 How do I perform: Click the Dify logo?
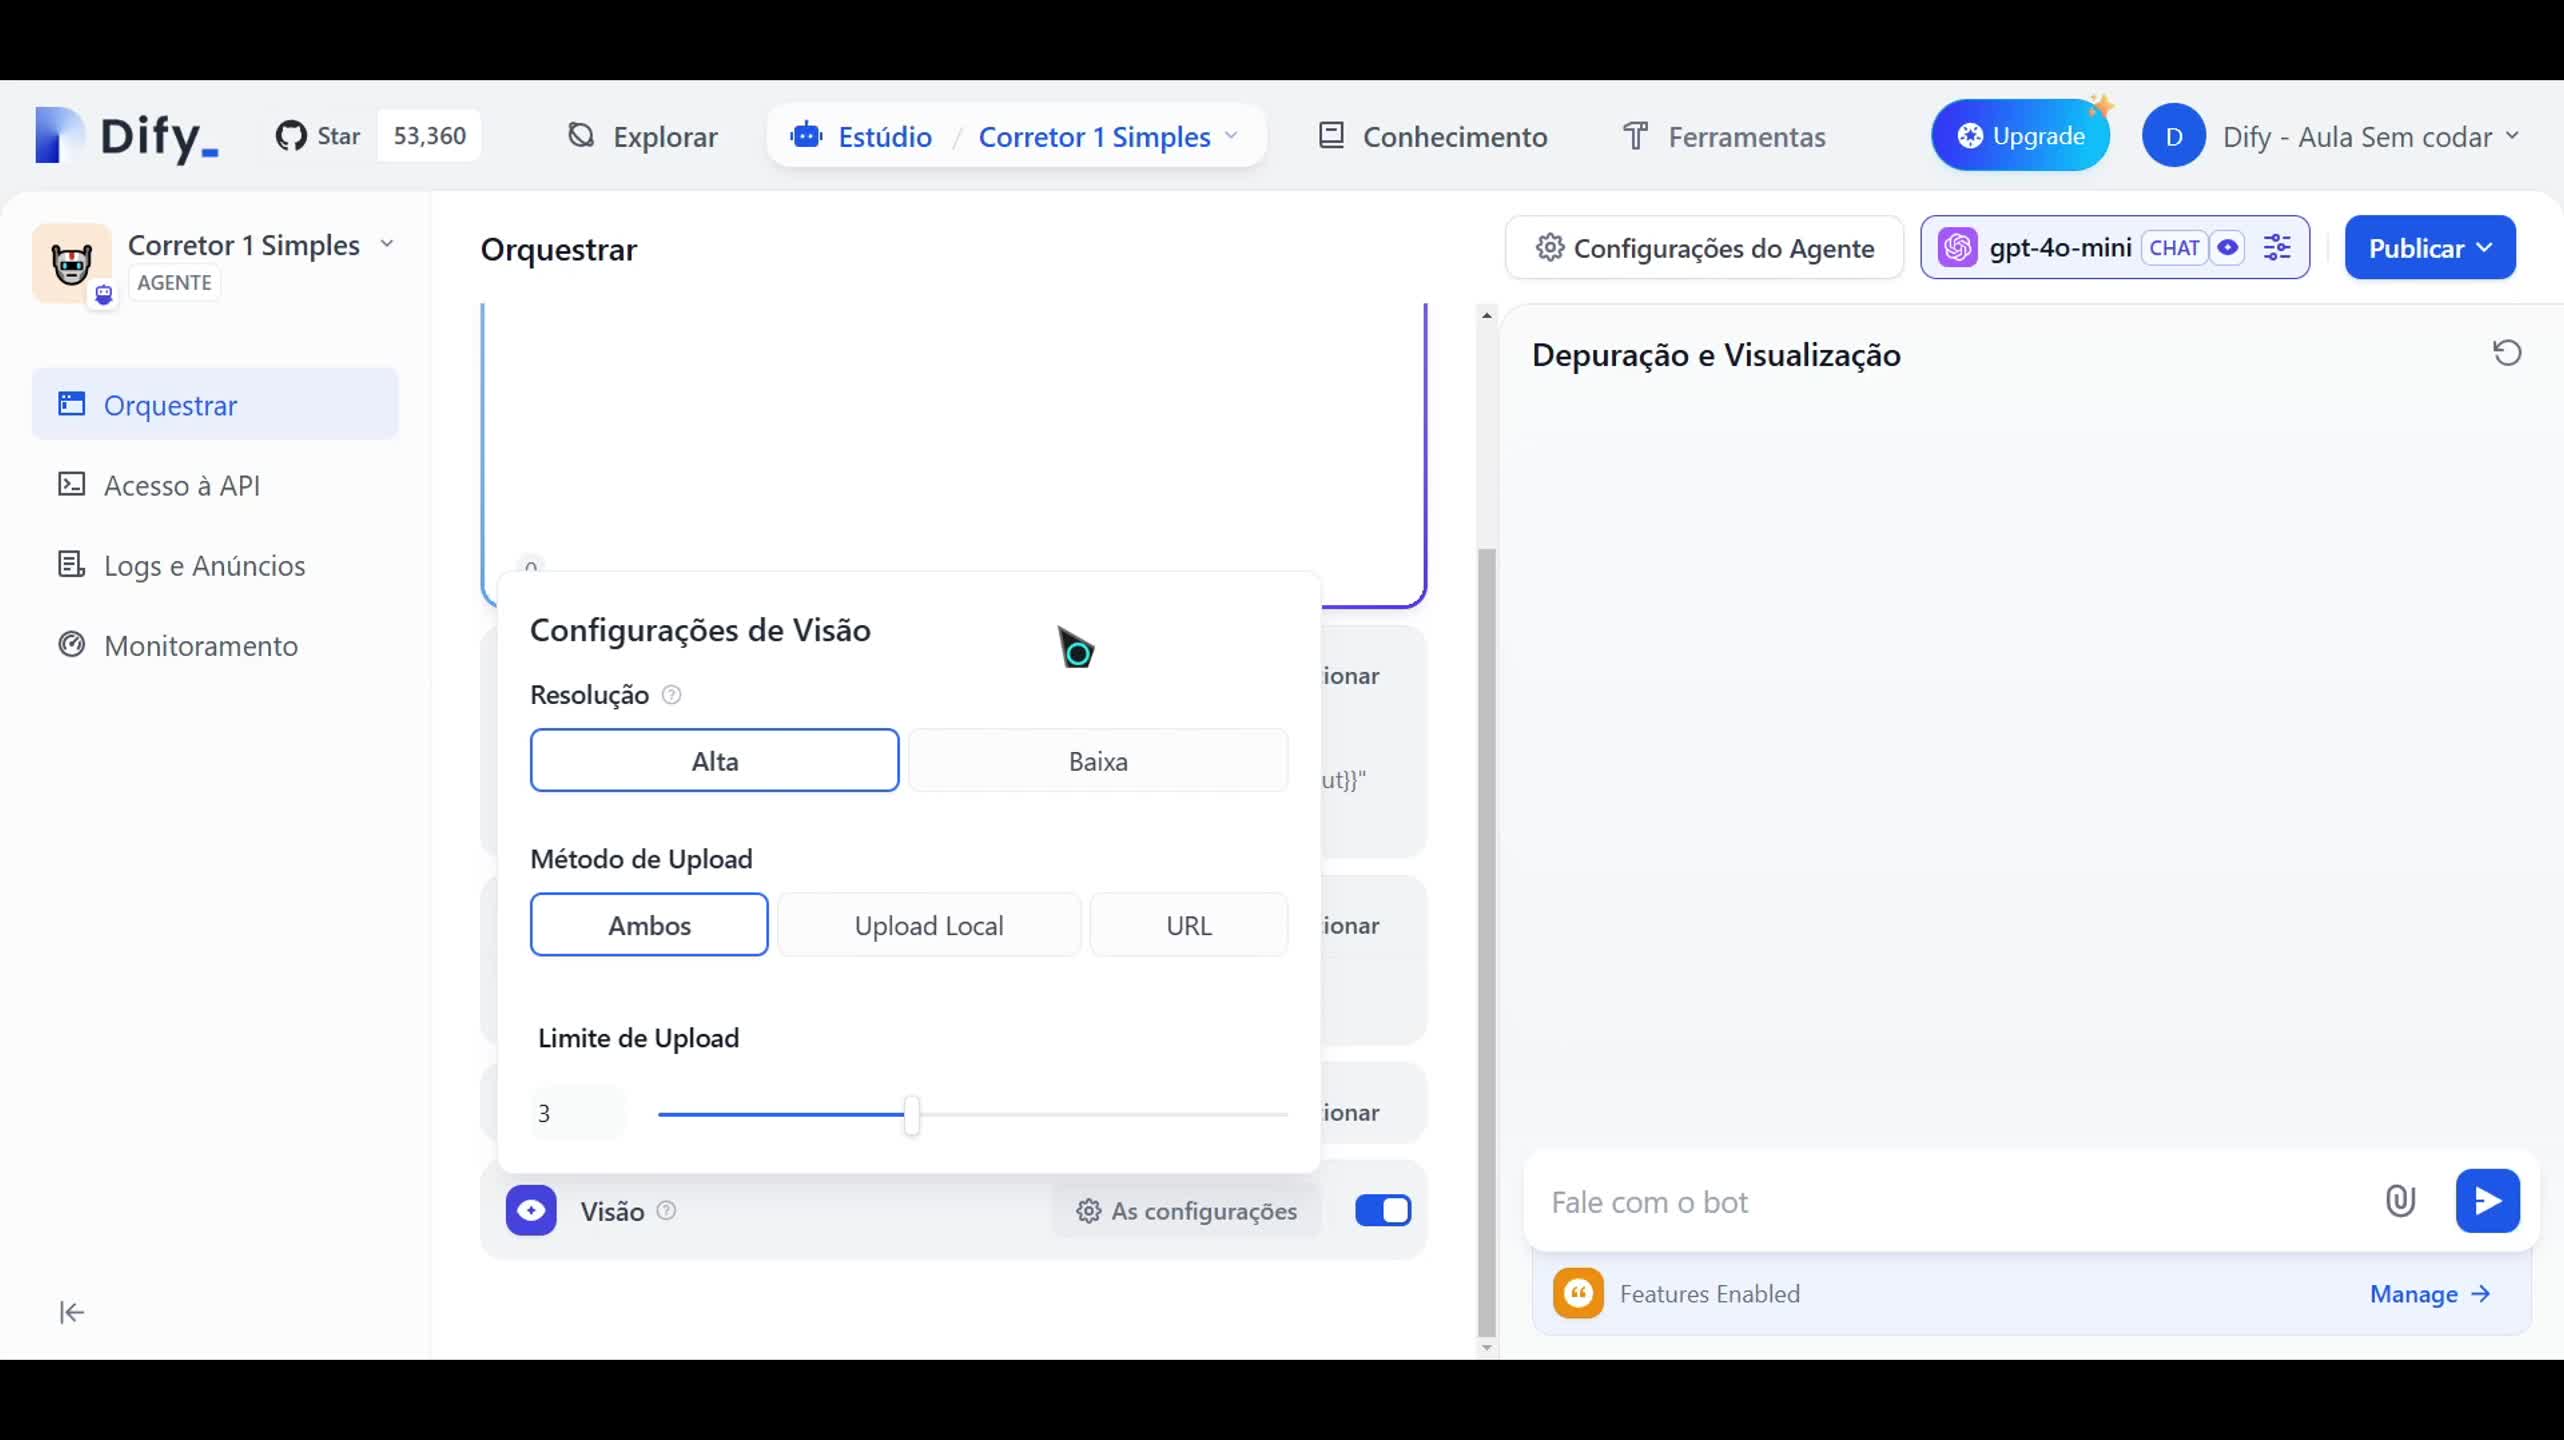pyautogui.click(x=127, y=135)
